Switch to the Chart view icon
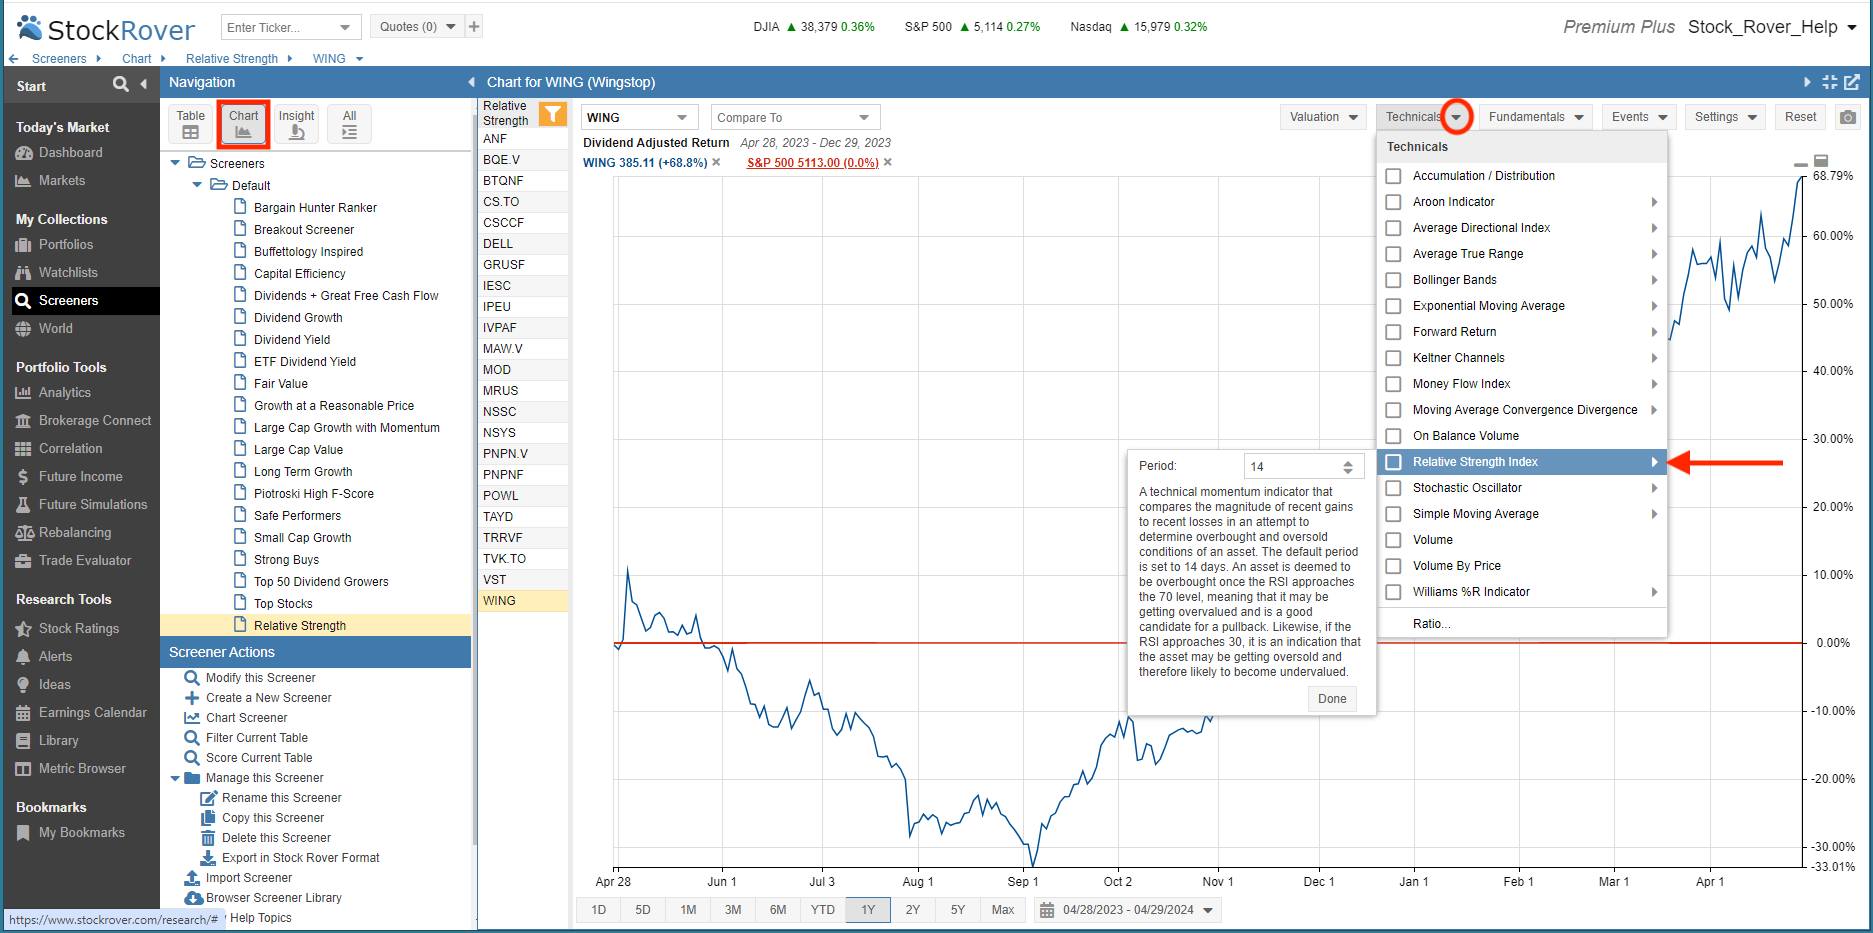The image size is (1873, 933). (x=243, y=124)
